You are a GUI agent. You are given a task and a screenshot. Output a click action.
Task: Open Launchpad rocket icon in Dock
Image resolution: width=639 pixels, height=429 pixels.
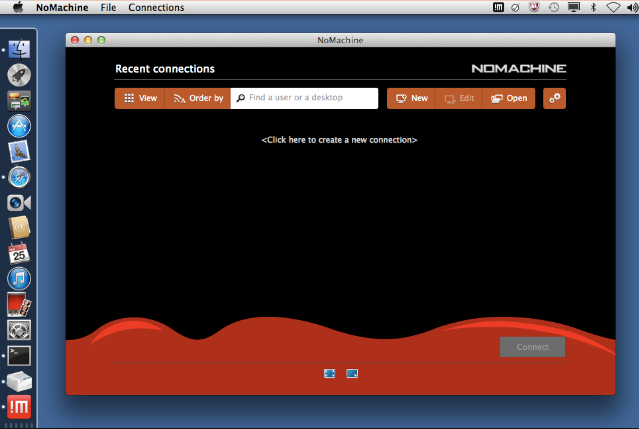[19, 75]
